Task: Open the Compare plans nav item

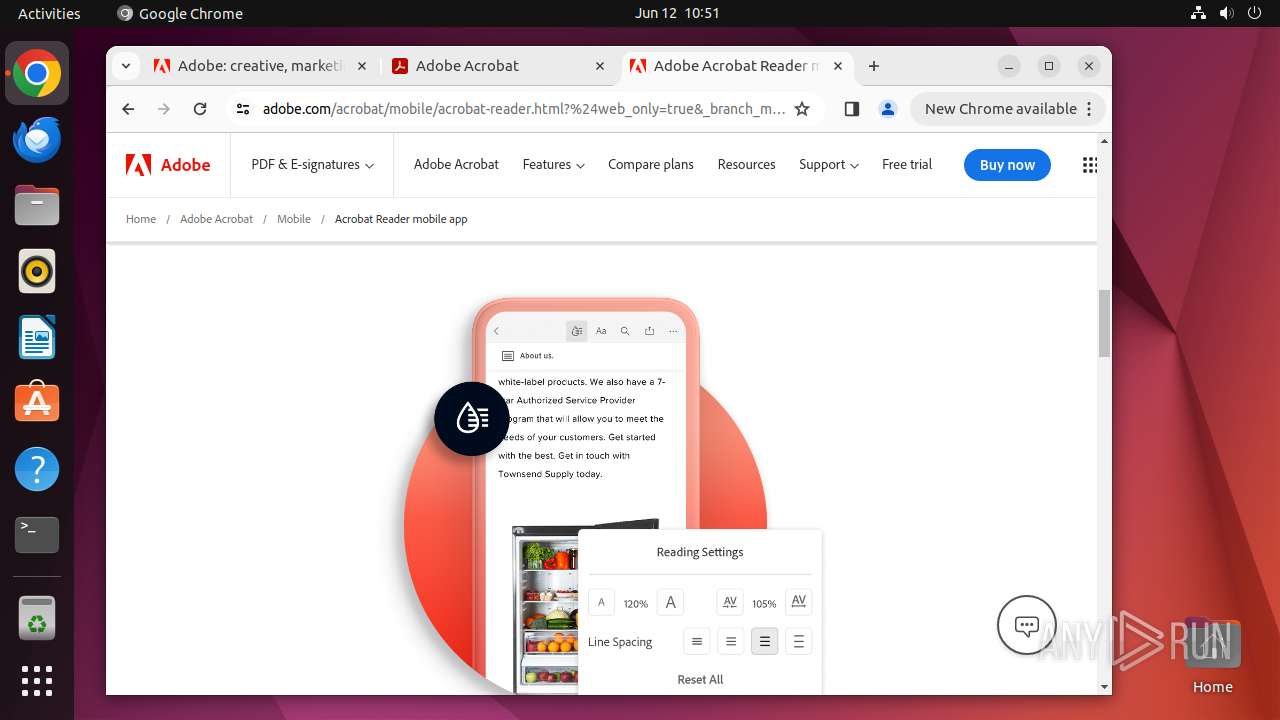Action: (x=651, y=165)
